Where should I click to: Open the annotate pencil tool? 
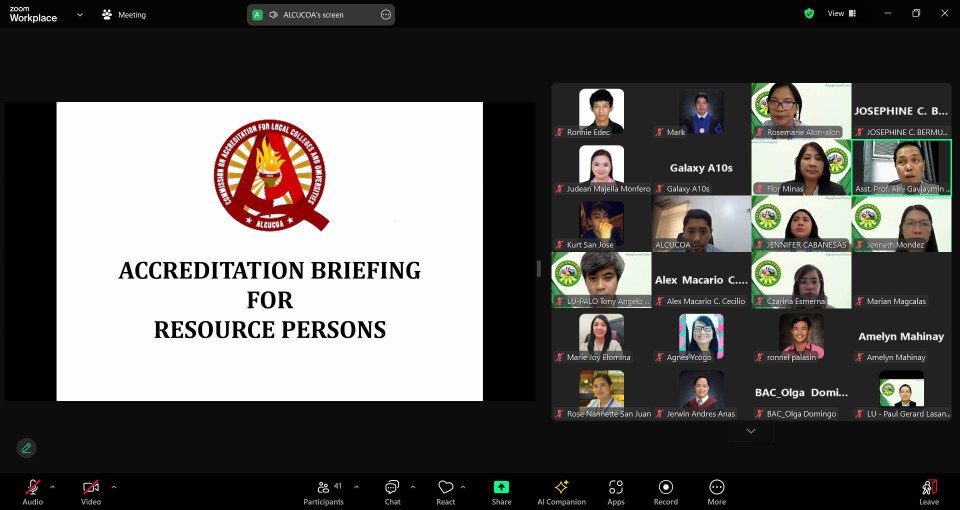pyautogui.click(x=27, y=448)
